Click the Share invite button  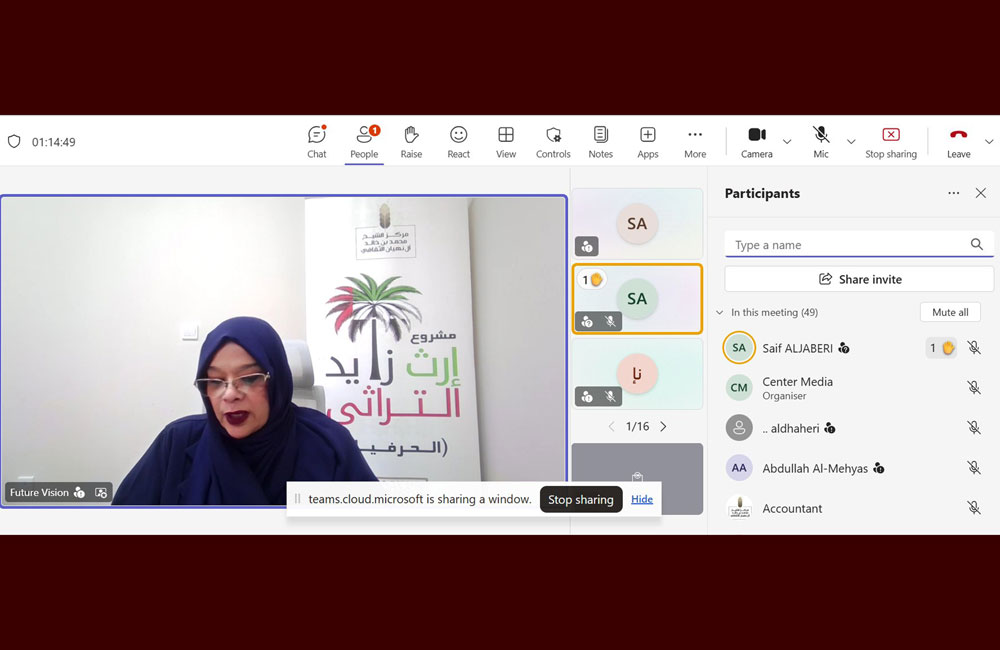[x=858, y=279]
